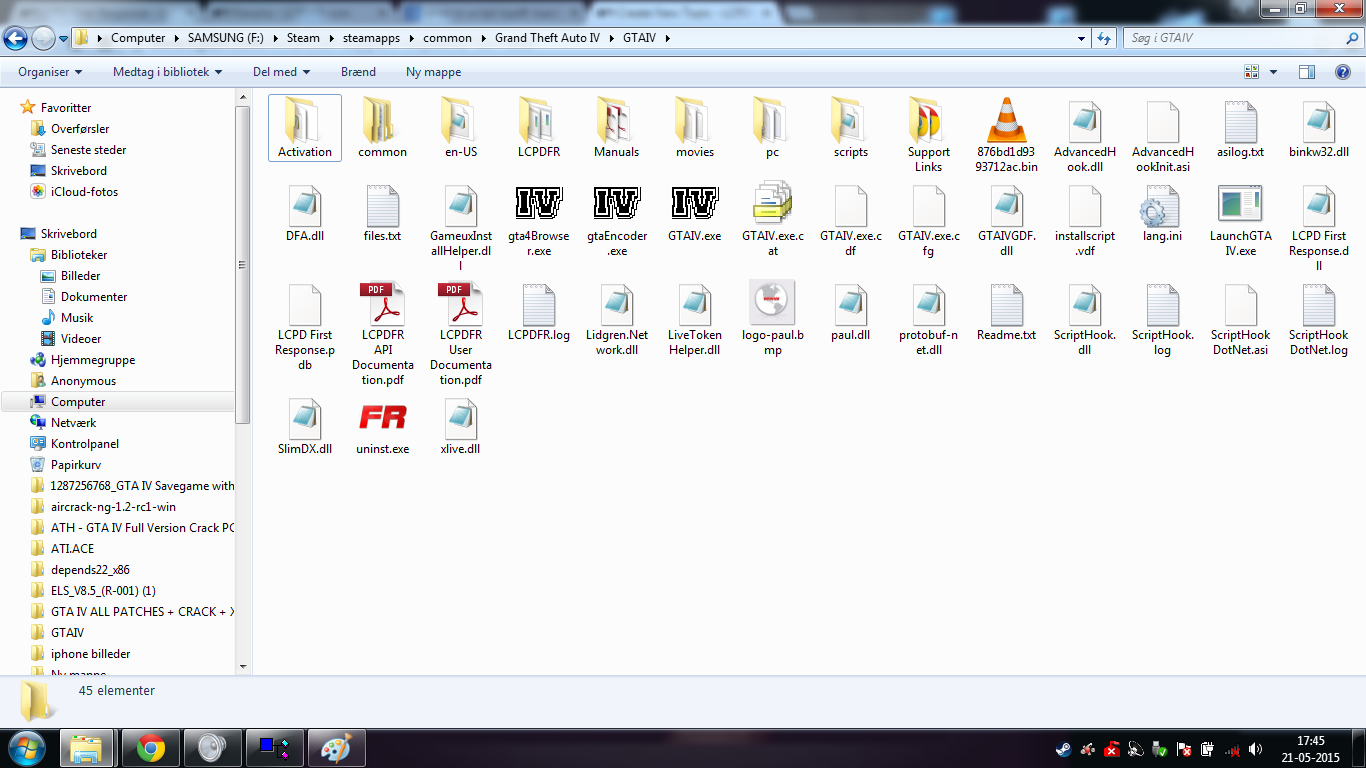Open Paint from the taskbar
Viewport: 1366px width, 768px height.
point(337,748)
